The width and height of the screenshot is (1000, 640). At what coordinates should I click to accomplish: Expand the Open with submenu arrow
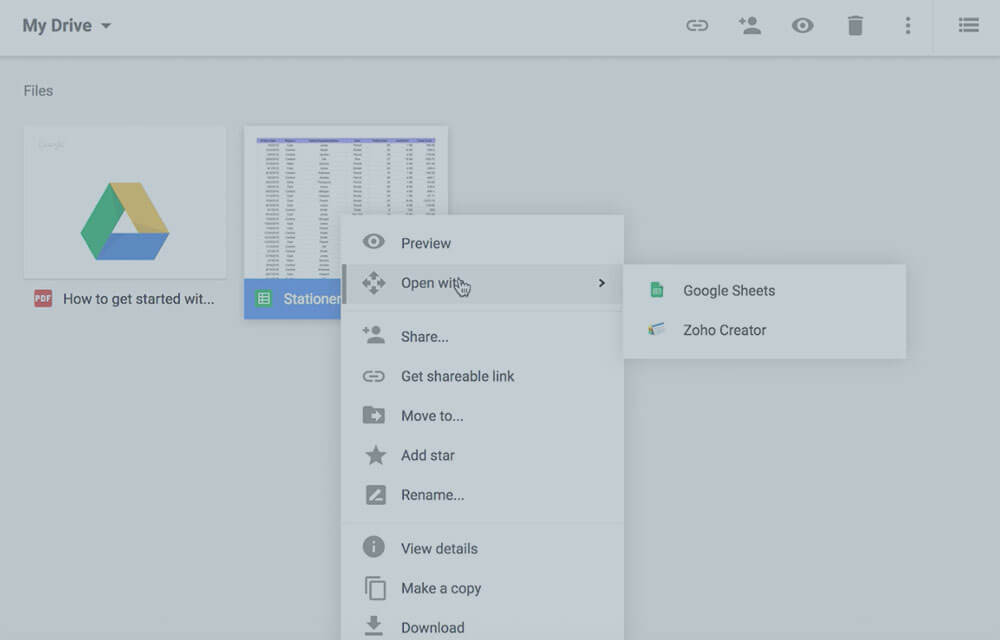point(601,283)
